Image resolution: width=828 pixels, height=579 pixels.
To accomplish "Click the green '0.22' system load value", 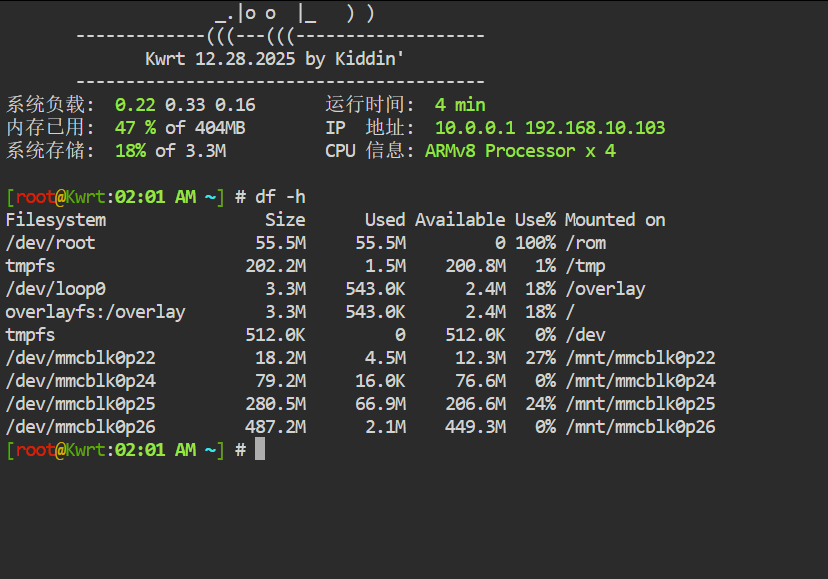I will tap(135, 105).
